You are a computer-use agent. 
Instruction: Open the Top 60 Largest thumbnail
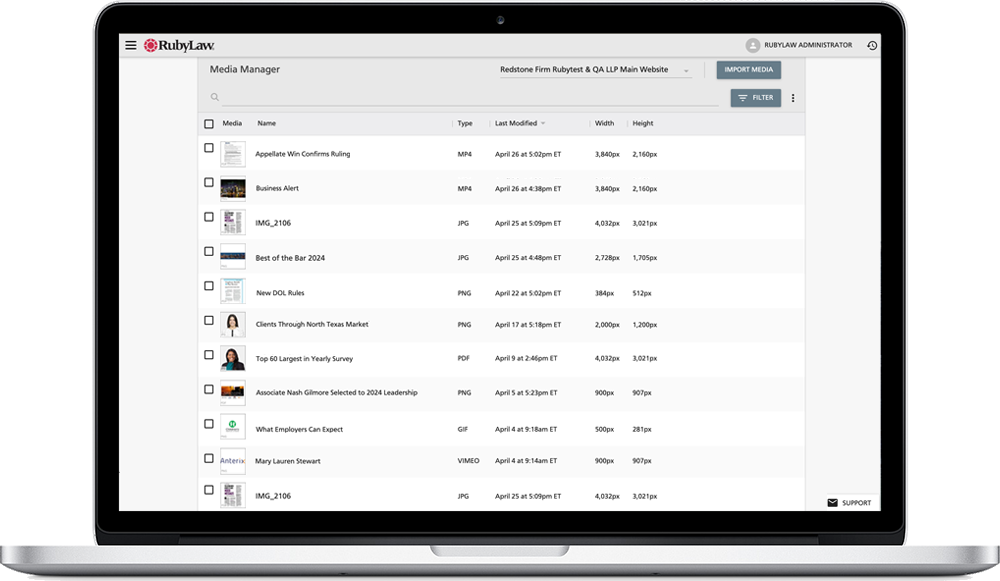(x=233, y=358)
